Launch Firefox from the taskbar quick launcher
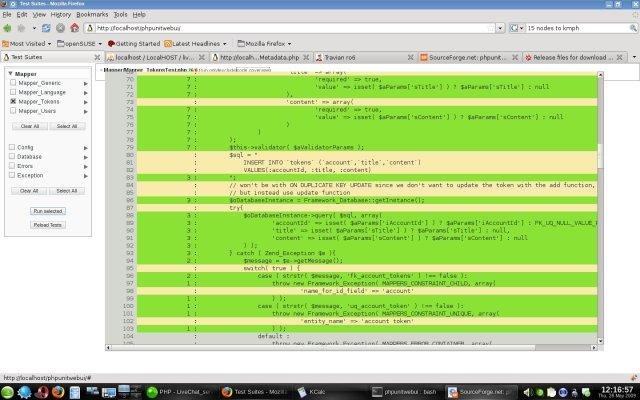The image size is (640, 400). (x=58, y=392)
